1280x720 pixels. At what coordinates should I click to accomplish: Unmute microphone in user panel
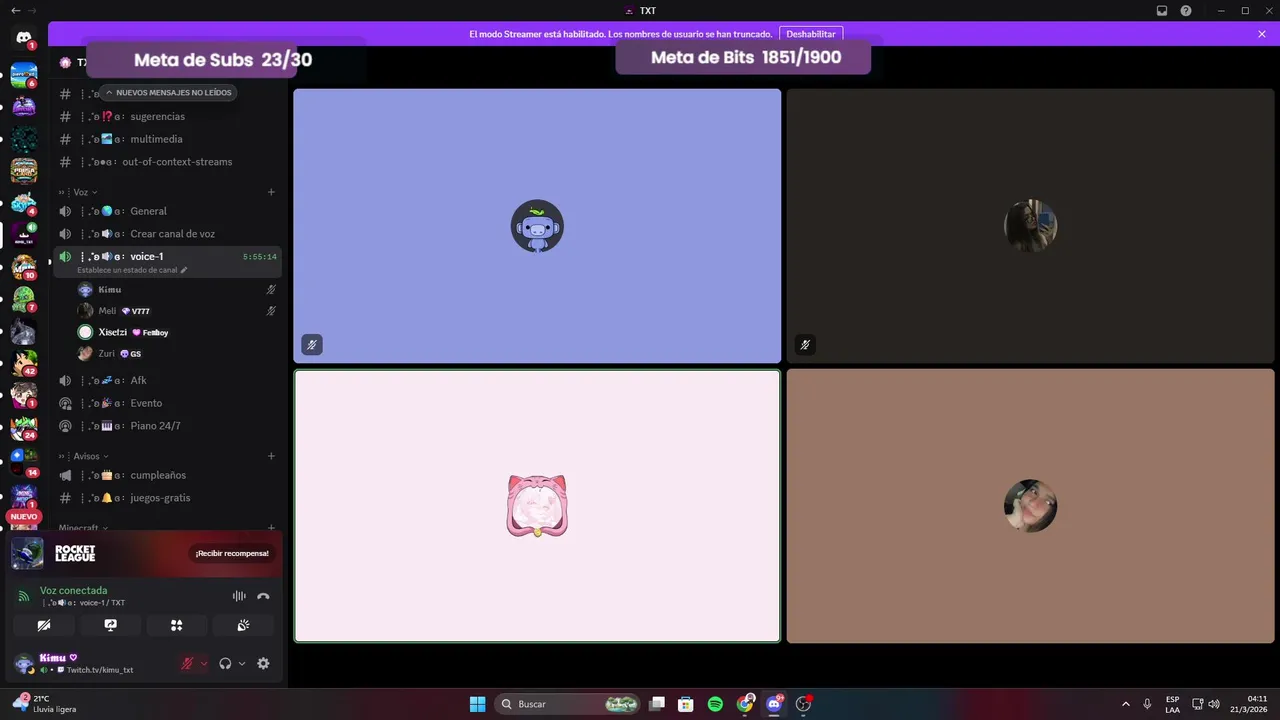tap(187, 663)
